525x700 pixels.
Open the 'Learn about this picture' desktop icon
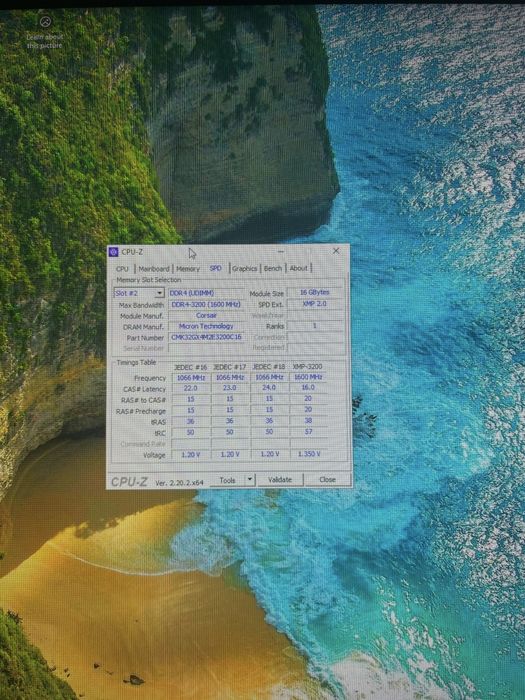(45, 32)
